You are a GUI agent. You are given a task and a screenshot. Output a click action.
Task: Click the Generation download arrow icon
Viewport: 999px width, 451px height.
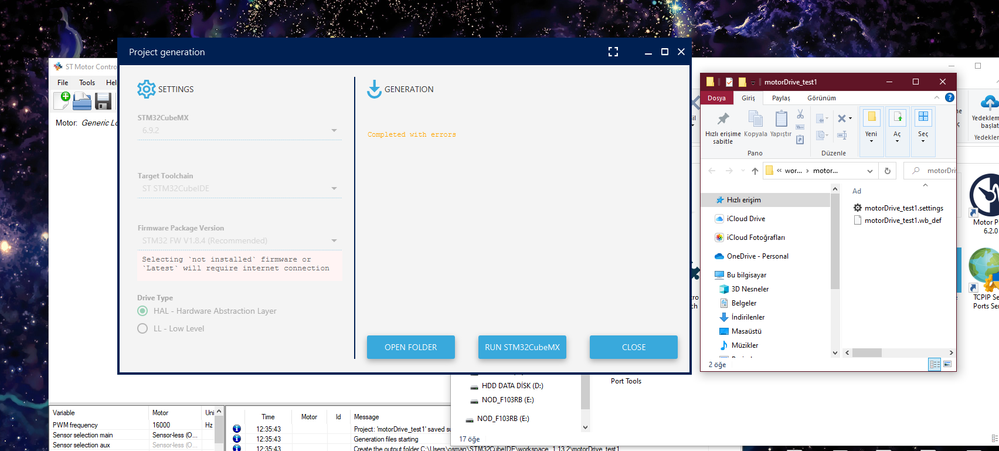(x=374, y=89)
